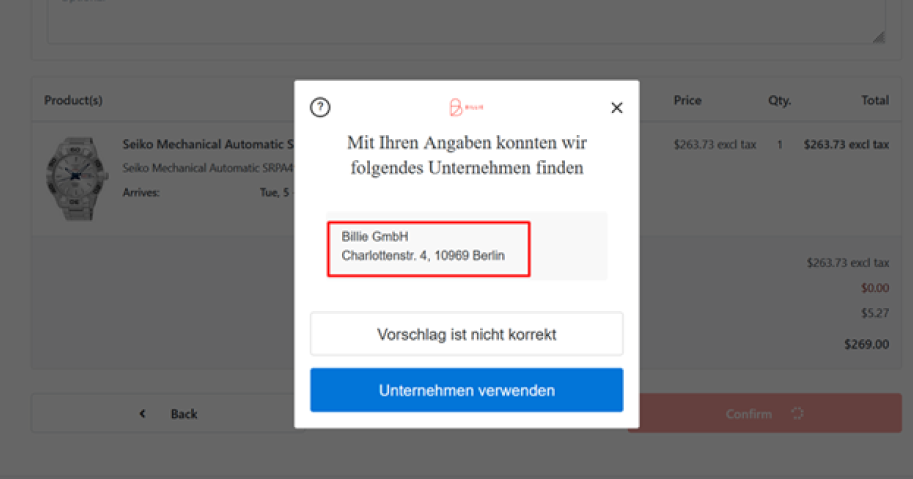This screenshot has width=913, height=479.
Task: Click the Charlottenstr. 4 address line
Action: (423, 256)
